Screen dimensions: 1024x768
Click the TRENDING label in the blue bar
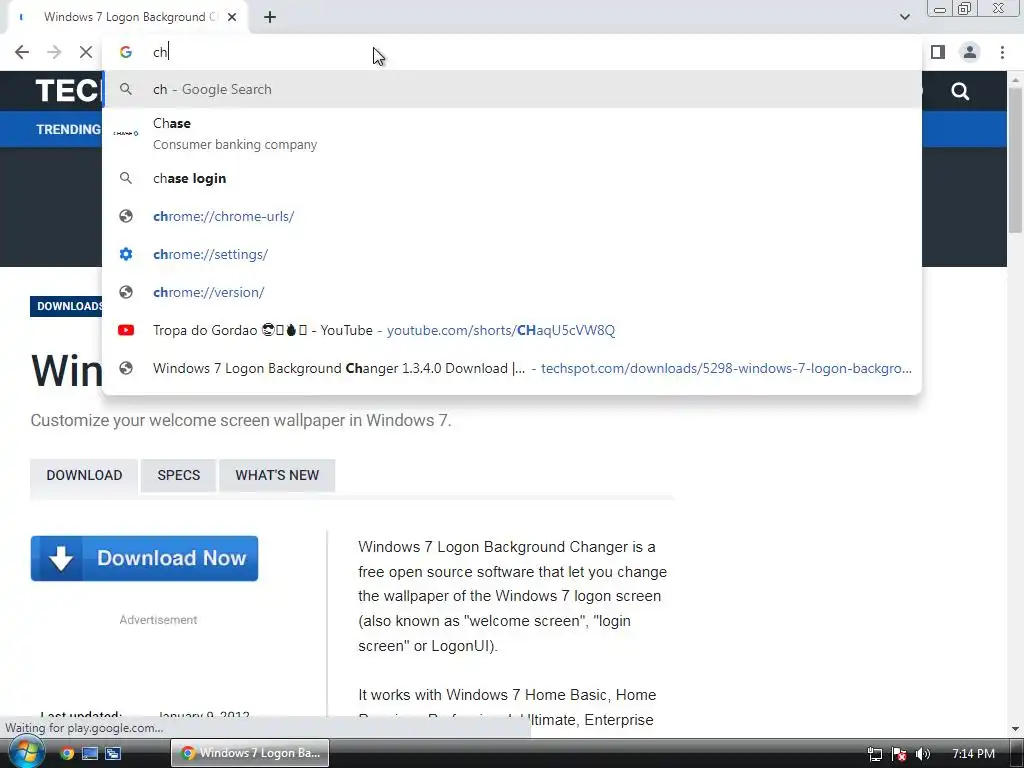[x=68, y=129]
